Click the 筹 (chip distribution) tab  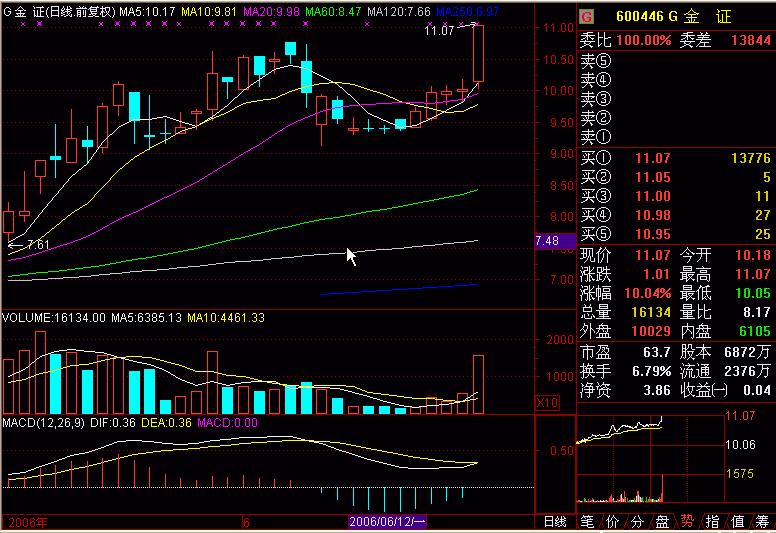pyautogui.click(x=762, y=521)
